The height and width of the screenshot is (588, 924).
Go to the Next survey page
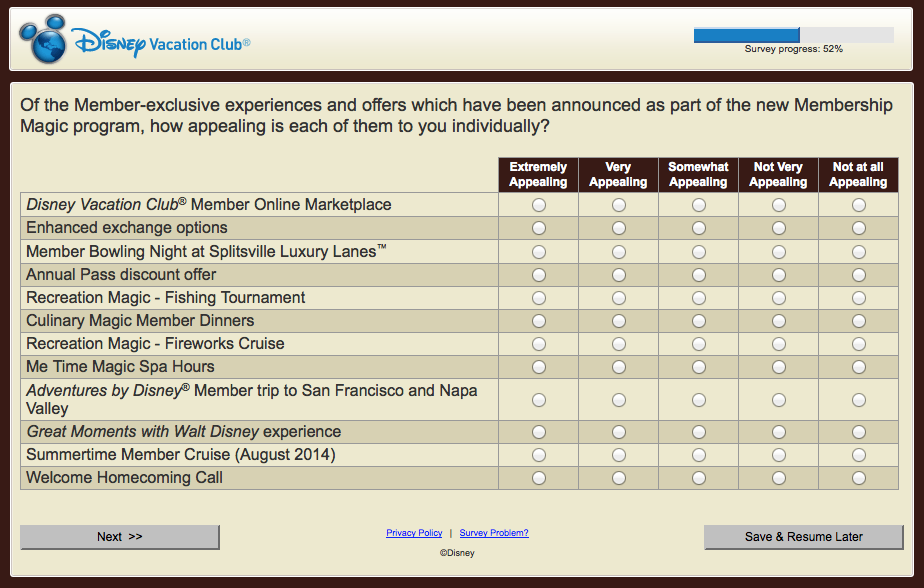click(x=120, y=537)
